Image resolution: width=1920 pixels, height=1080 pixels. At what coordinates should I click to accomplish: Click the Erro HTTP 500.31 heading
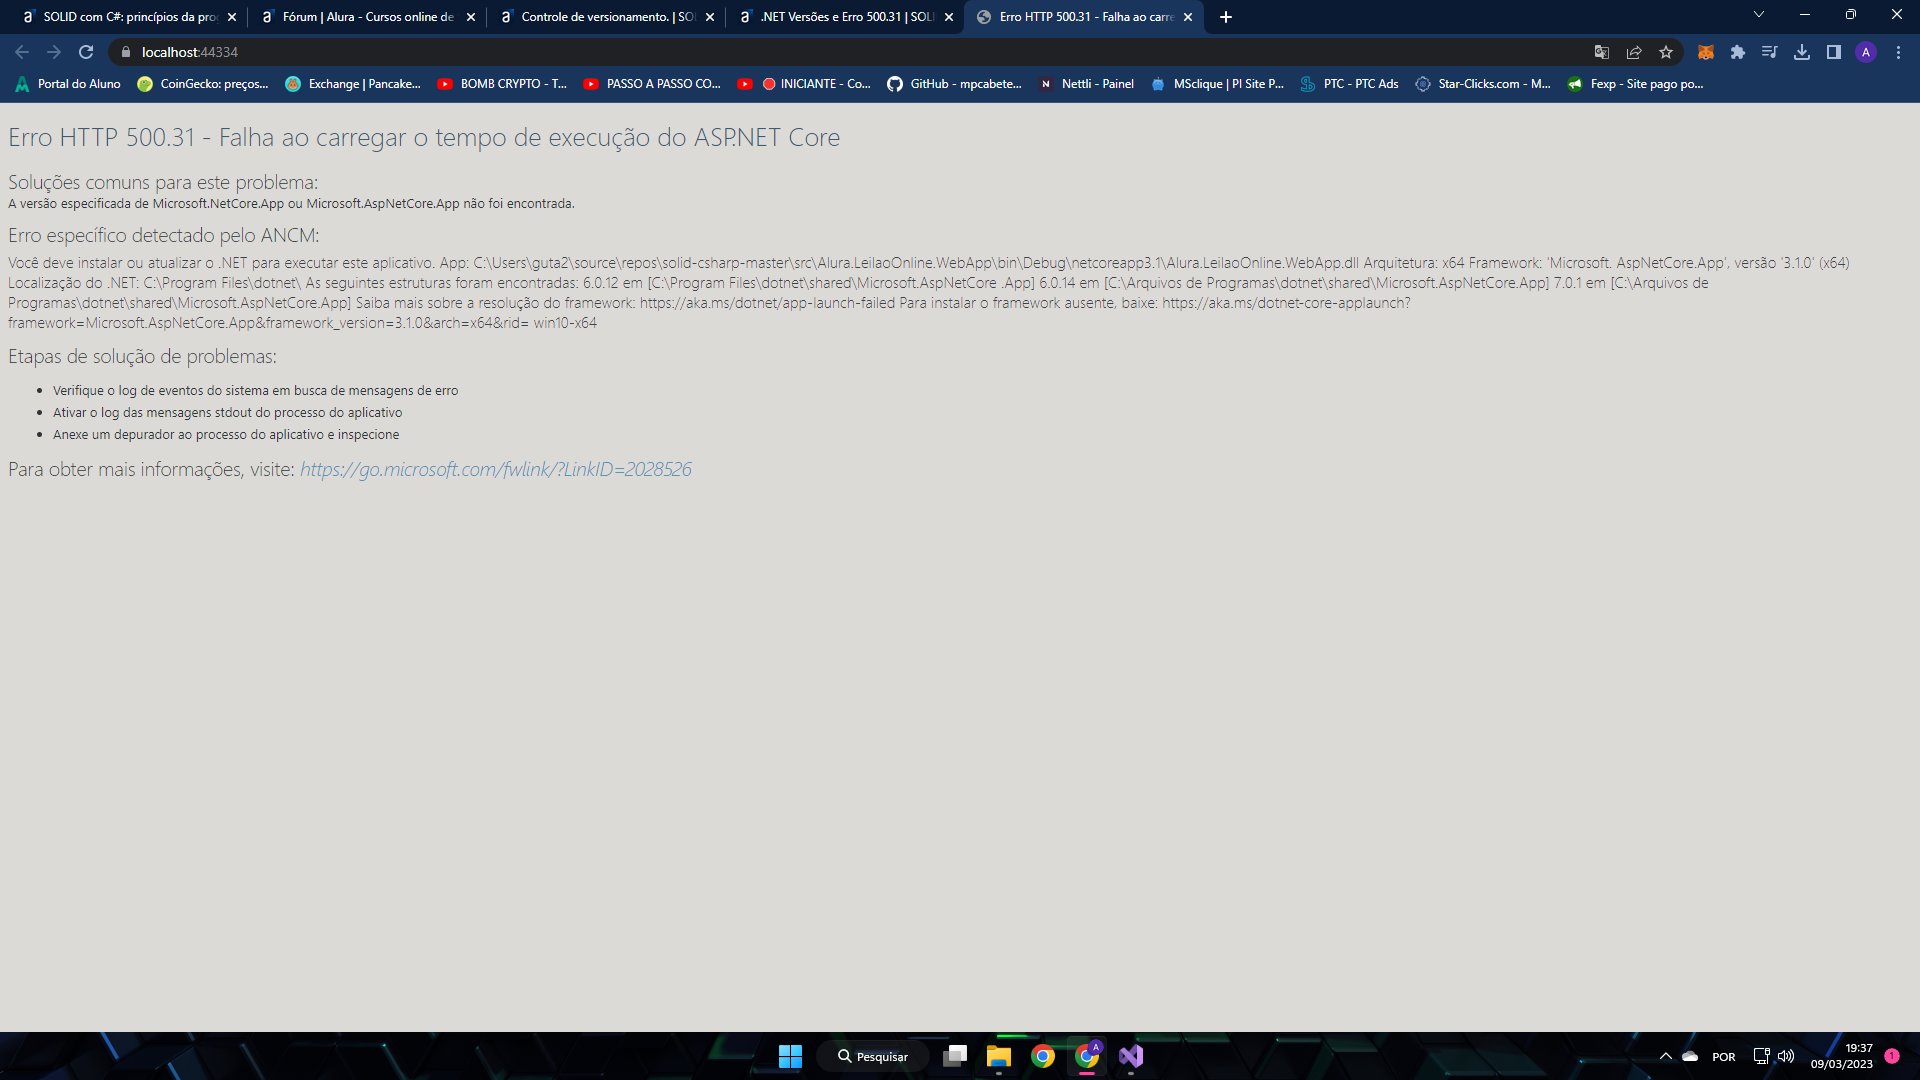point(424,137)
